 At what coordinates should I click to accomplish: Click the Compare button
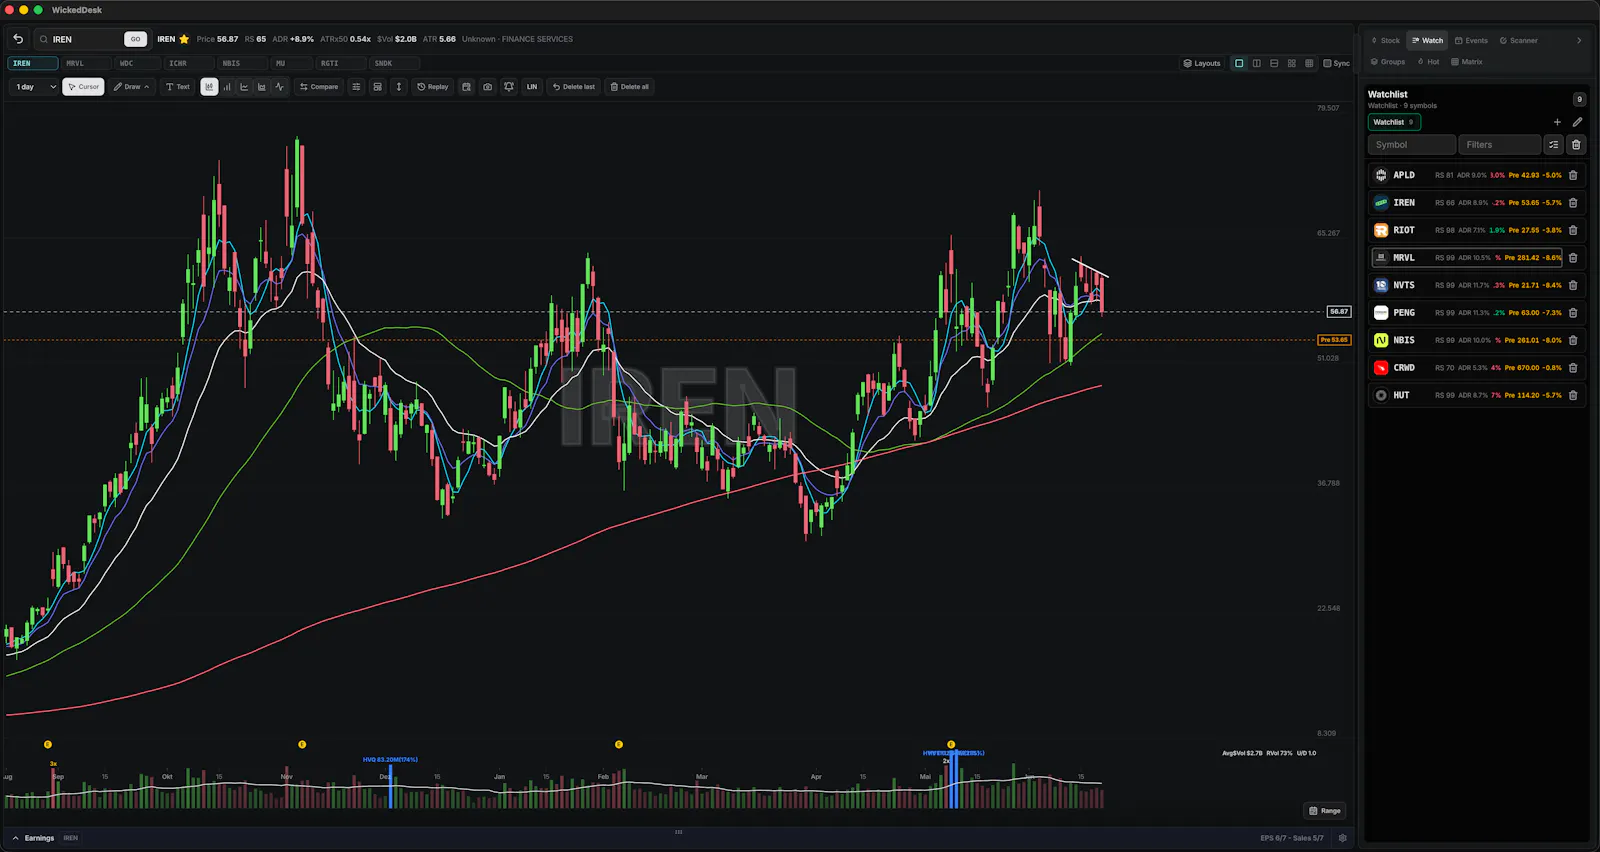pos(319,87)
